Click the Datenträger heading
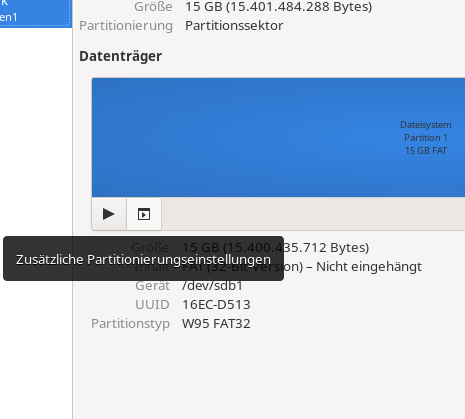This screenshot has width=465, height=419. point(120,56)
